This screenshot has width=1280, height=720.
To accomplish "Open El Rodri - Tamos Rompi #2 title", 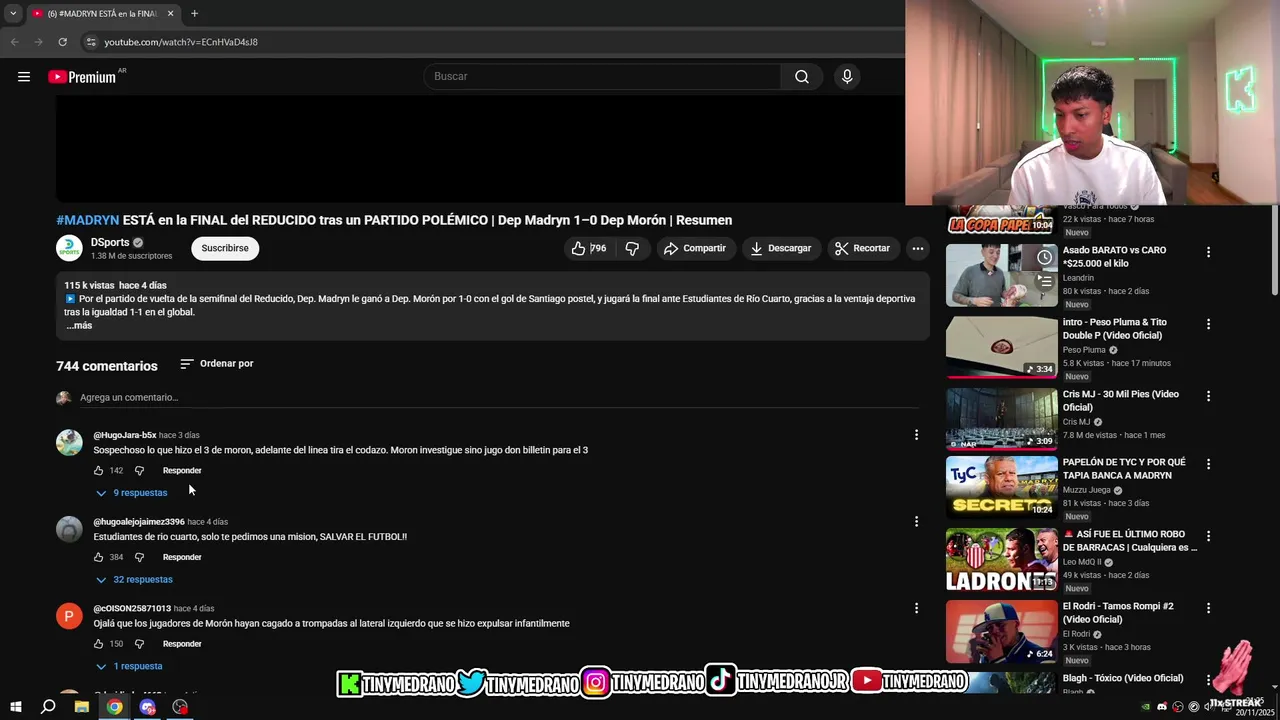I will 1118,613.
